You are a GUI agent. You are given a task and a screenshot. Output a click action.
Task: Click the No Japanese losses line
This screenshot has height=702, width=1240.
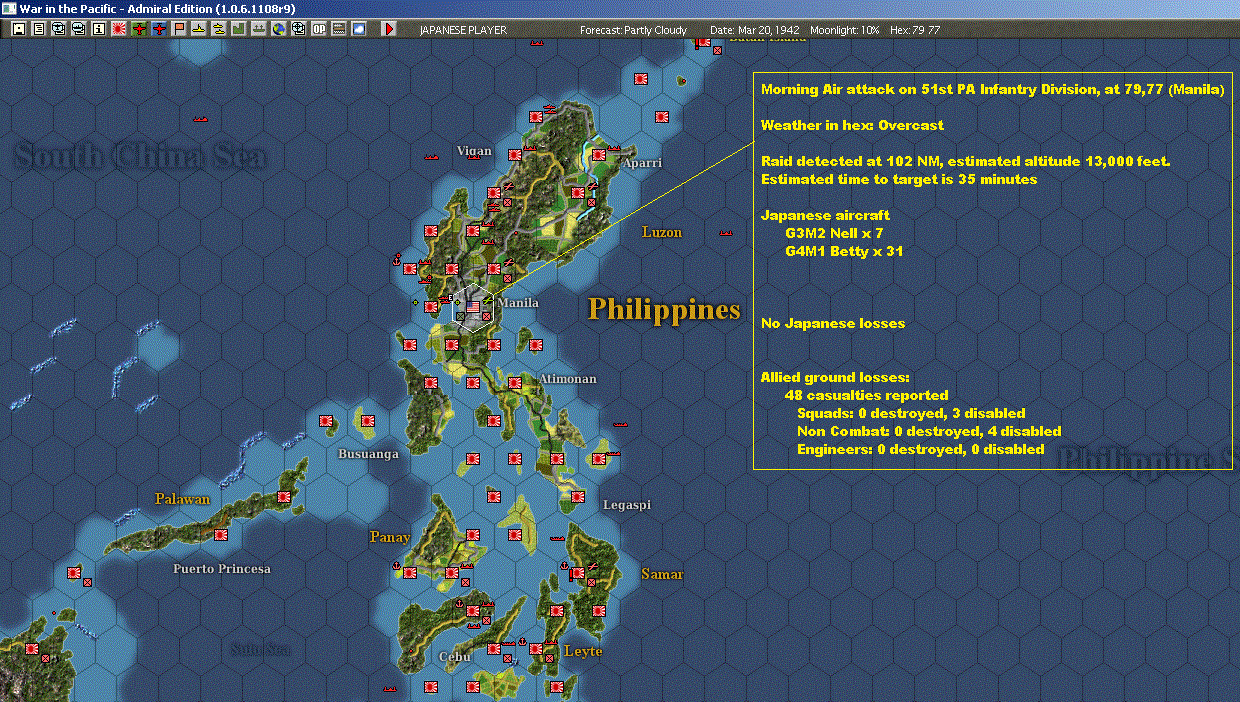click(833, 323)
